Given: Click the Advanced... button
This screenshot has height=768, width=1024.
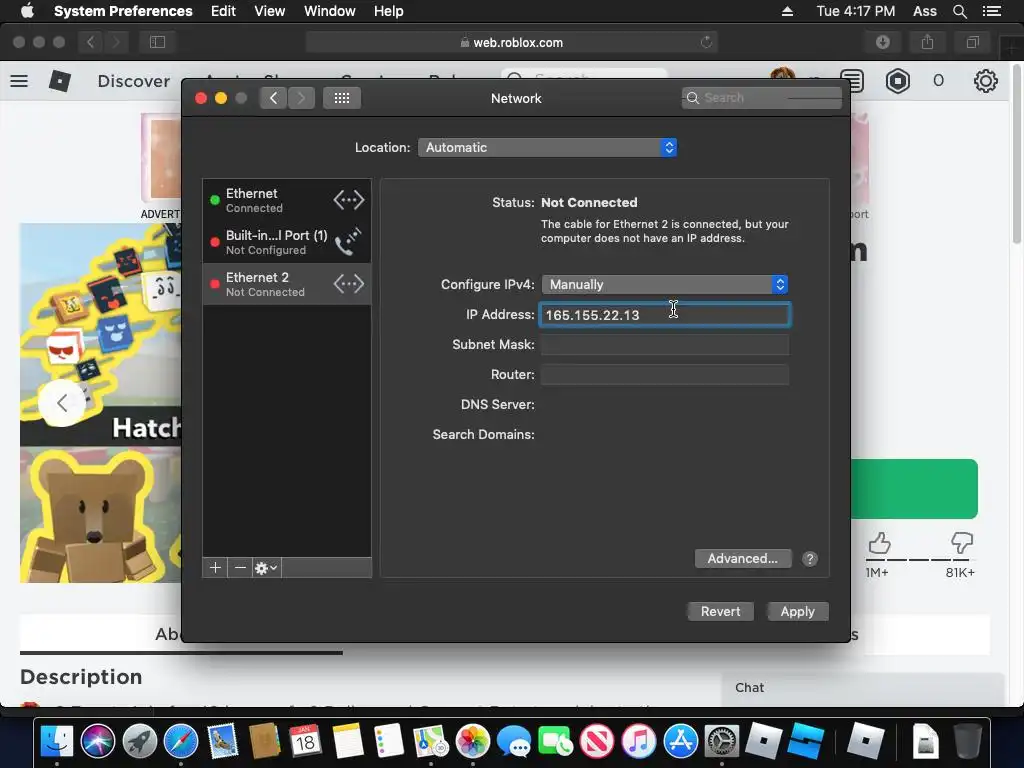Looking at the screenshot, I should (743, 558).
